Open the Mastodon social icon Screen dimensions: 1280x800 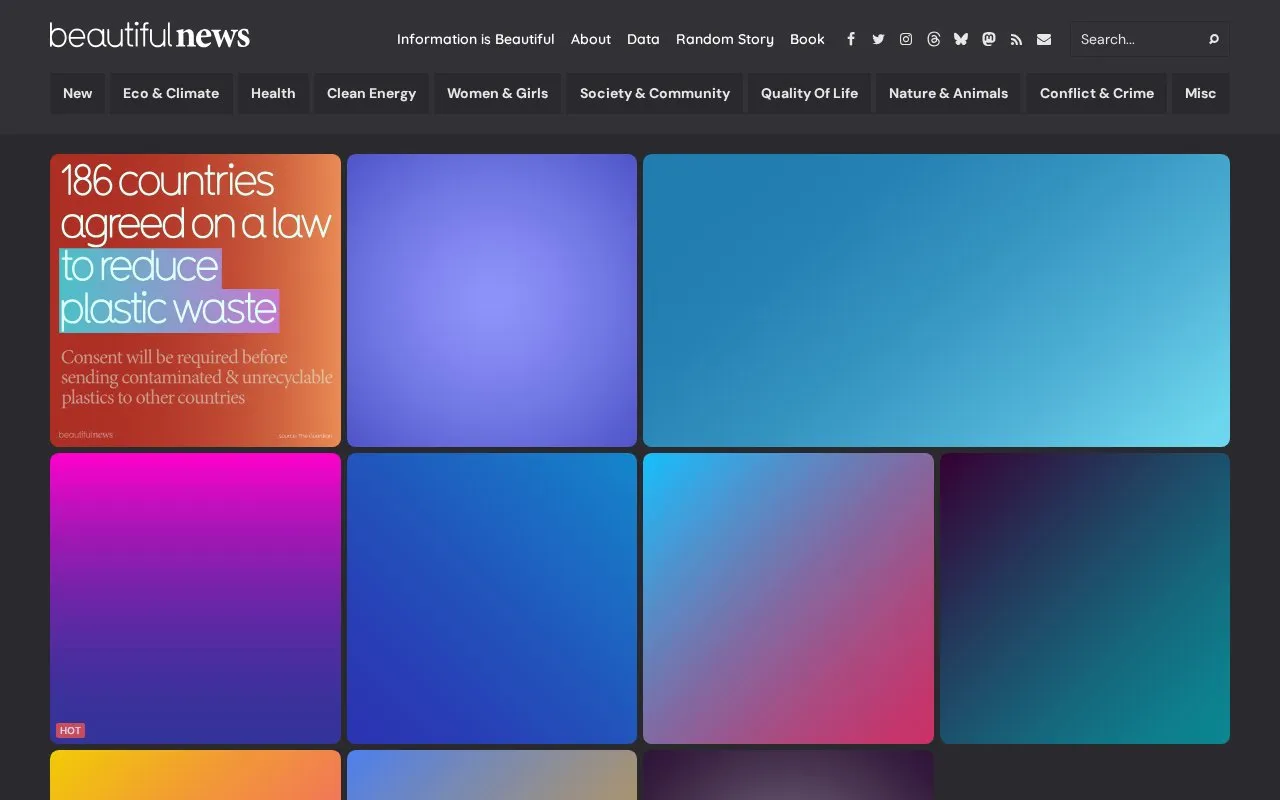click(x=989, y=39)
